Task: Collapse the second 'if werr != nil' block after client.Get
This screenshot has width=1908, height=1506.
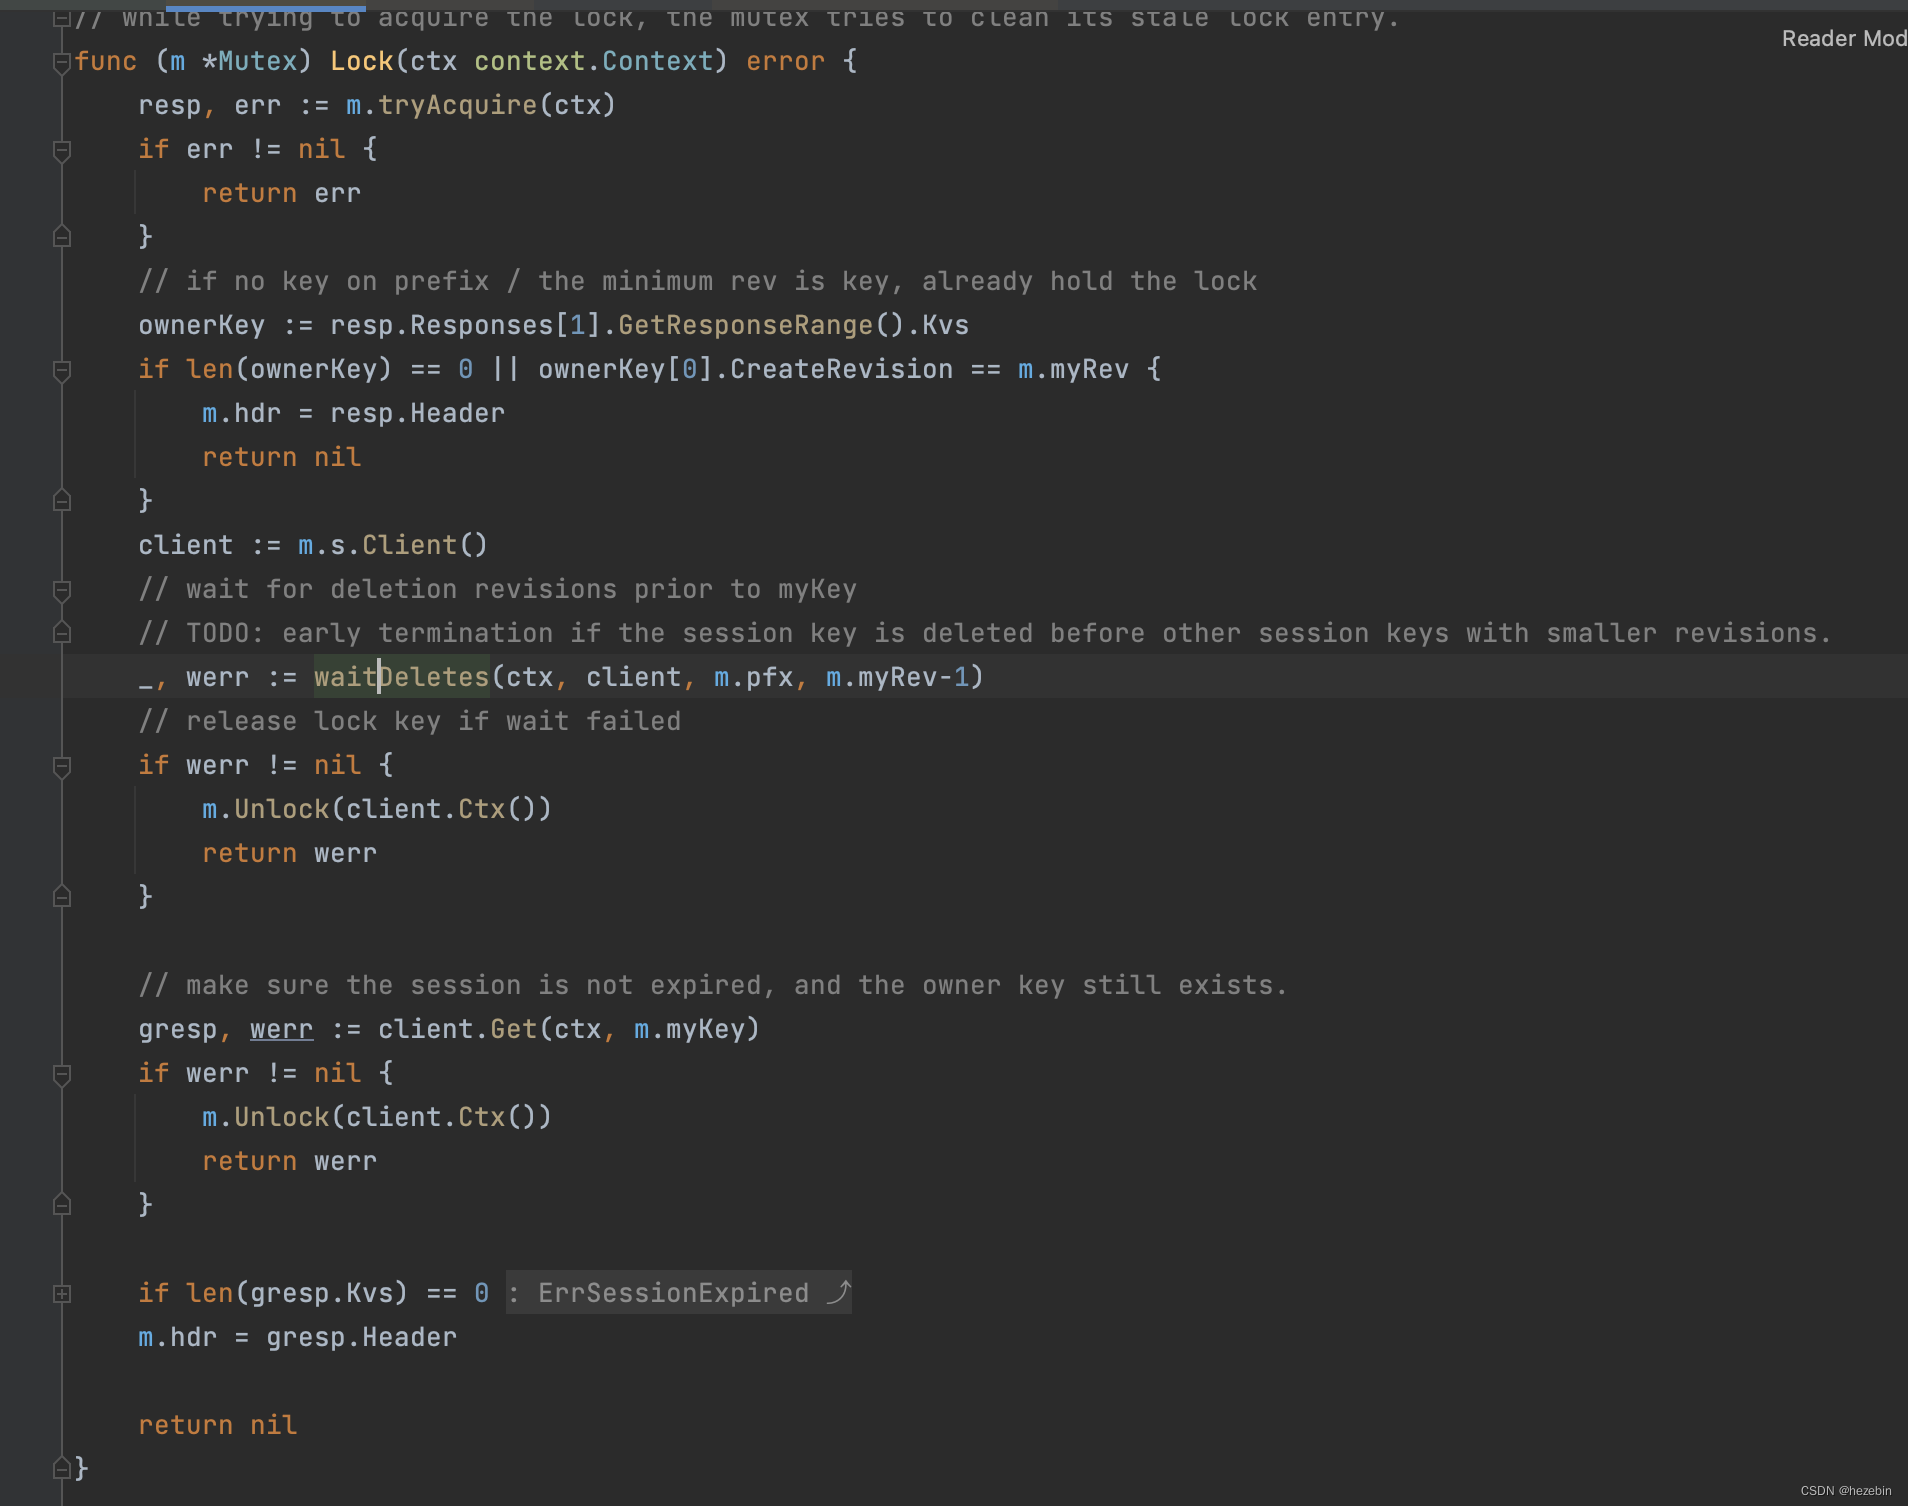Action: coord(62,1074)
